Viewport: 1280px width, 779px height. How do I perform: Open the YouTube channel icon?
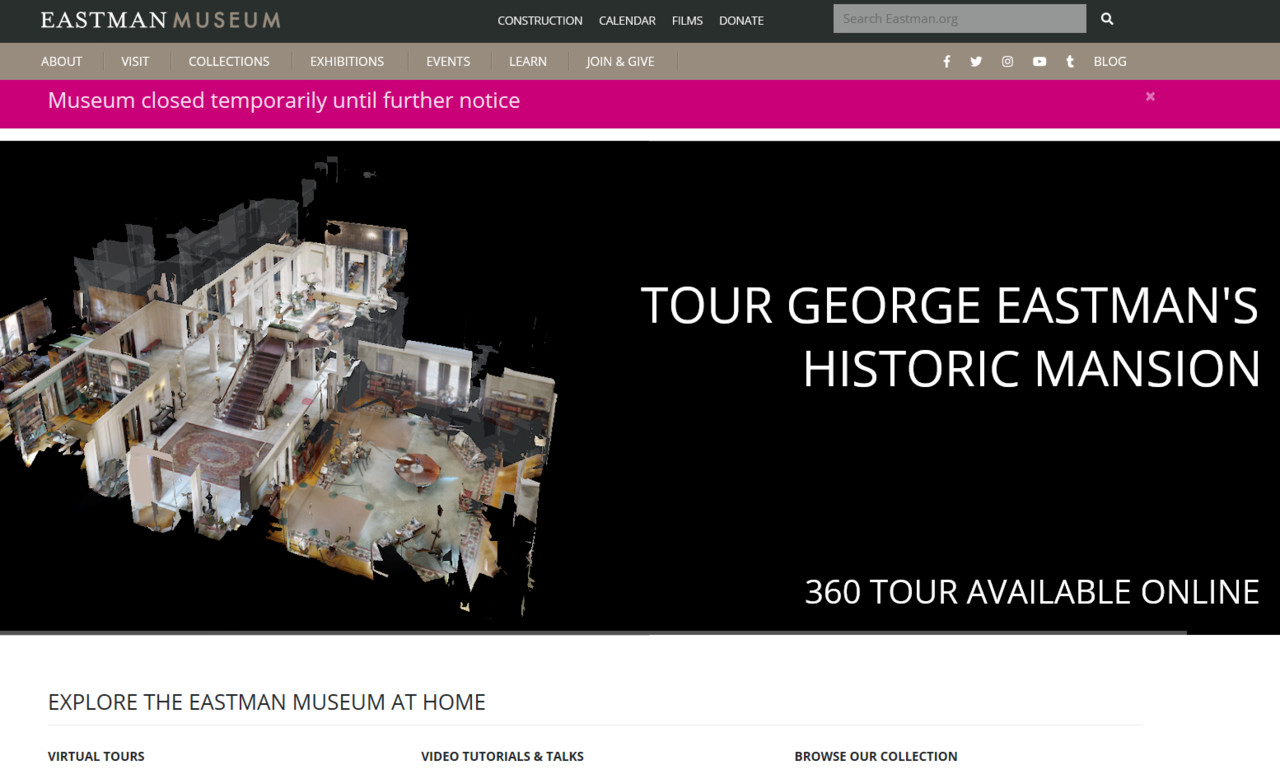[x=1039, y=61]
